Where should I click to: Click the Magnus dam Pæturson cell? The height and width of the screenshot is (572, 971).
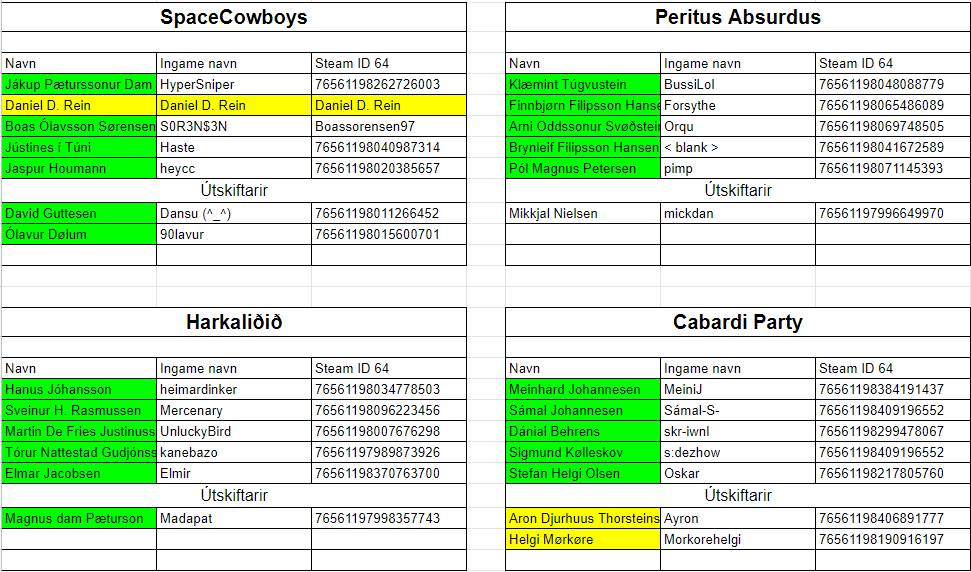[79, 518]
